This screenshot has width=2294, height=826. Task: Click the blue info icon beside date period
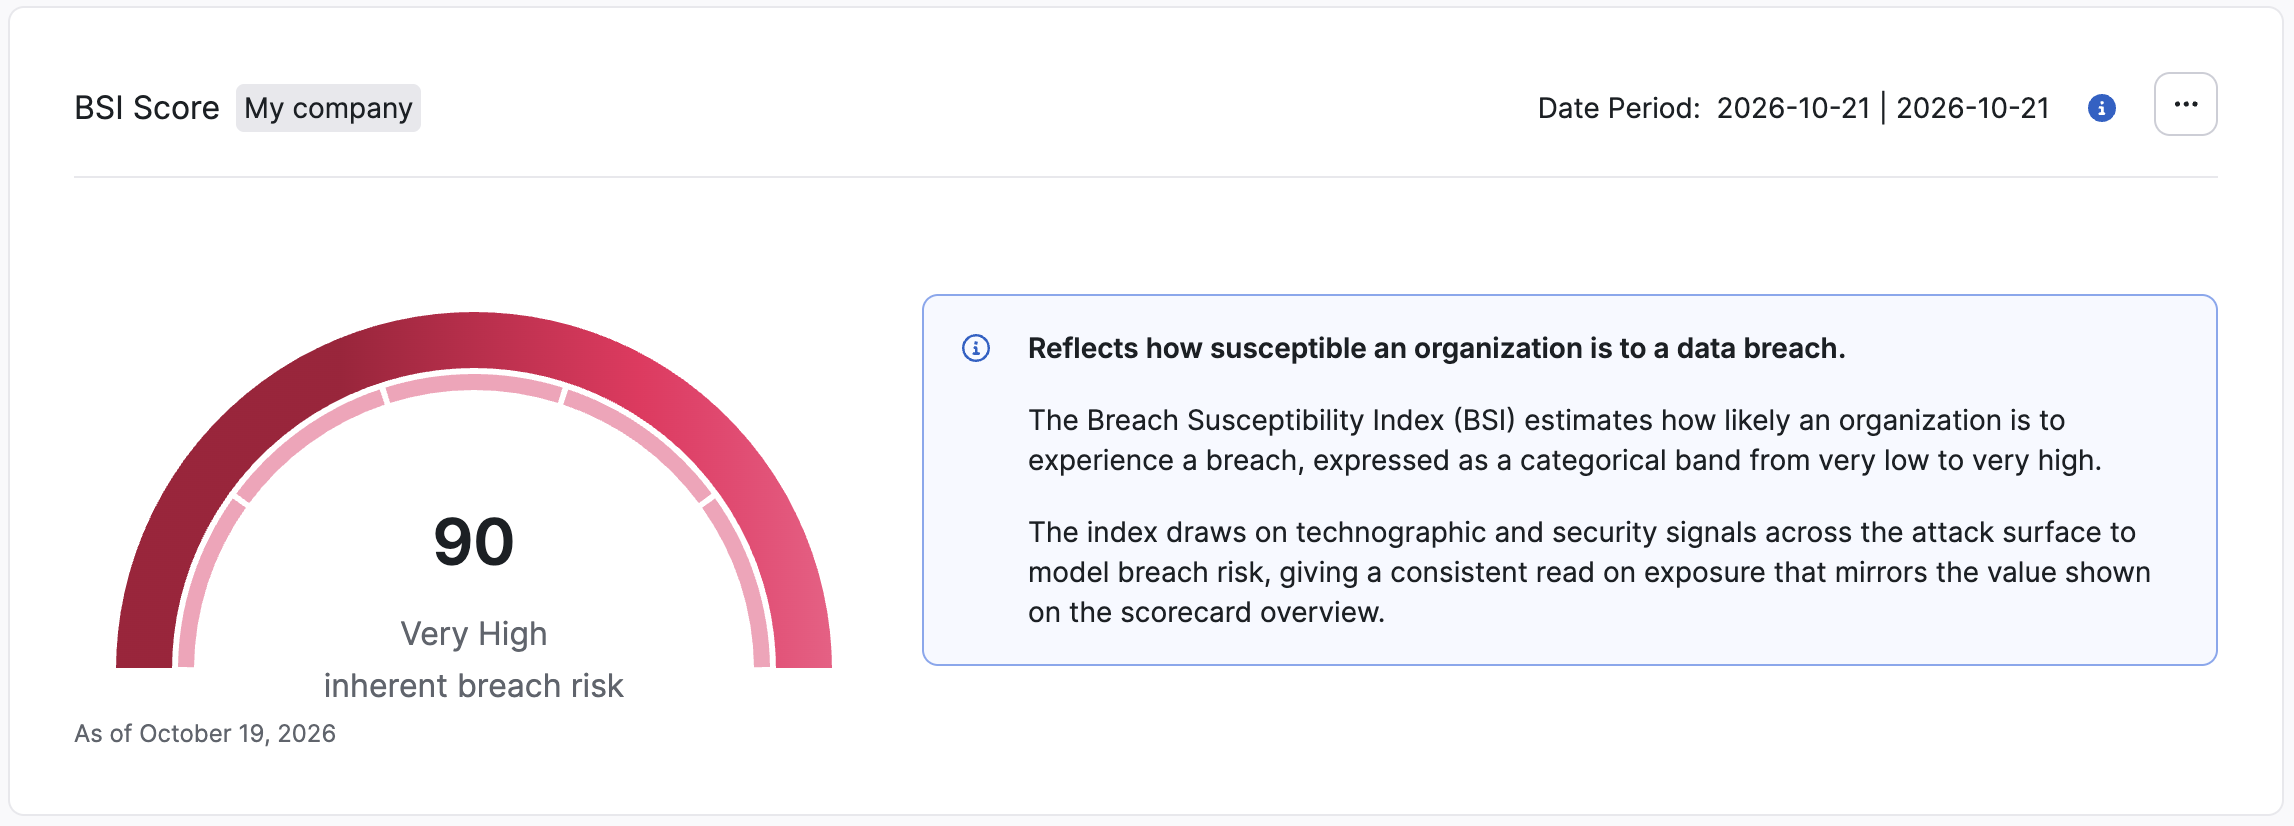click(x=2101, y=108)
